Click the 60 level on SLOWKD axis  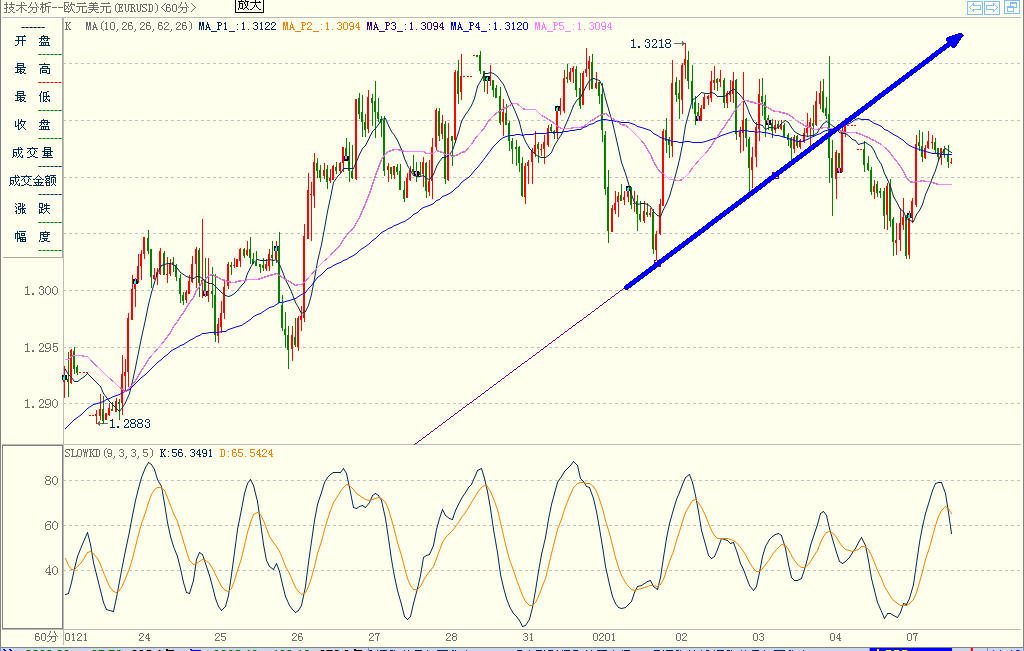(x=51, y=526)
